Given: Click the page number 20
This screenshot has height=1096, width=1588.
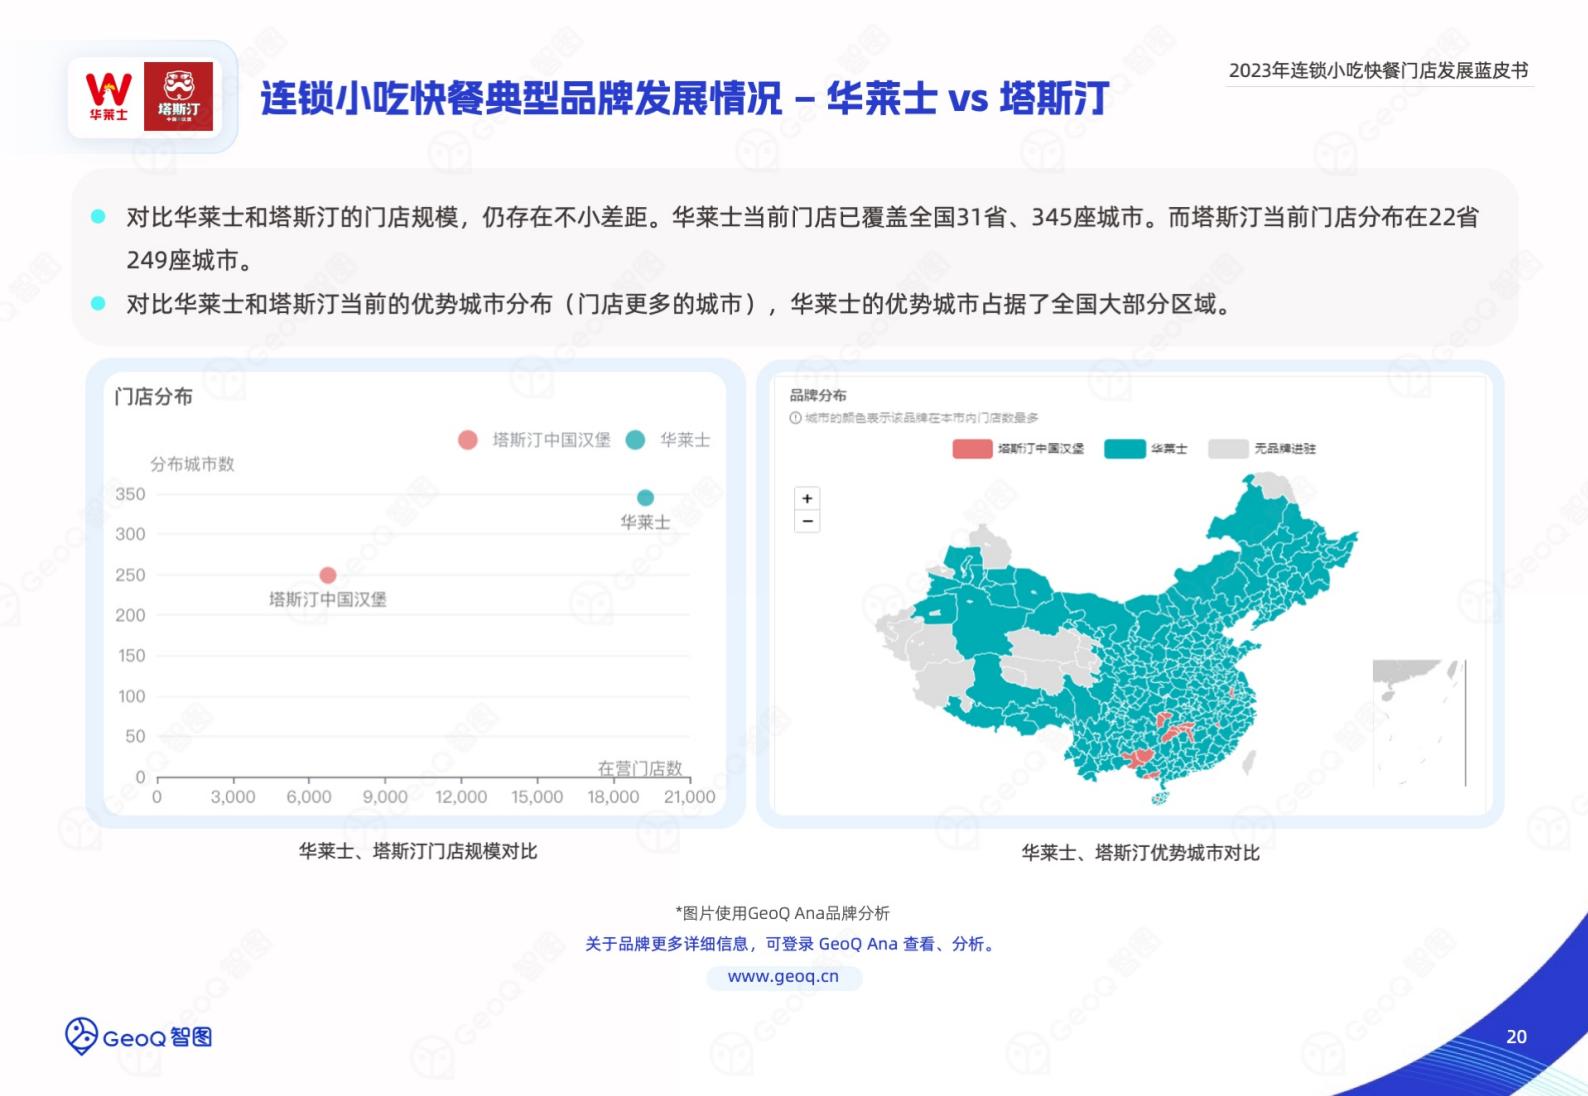Looking at the screenshot, I should pyautogui.click(x=1516, y=1037).
